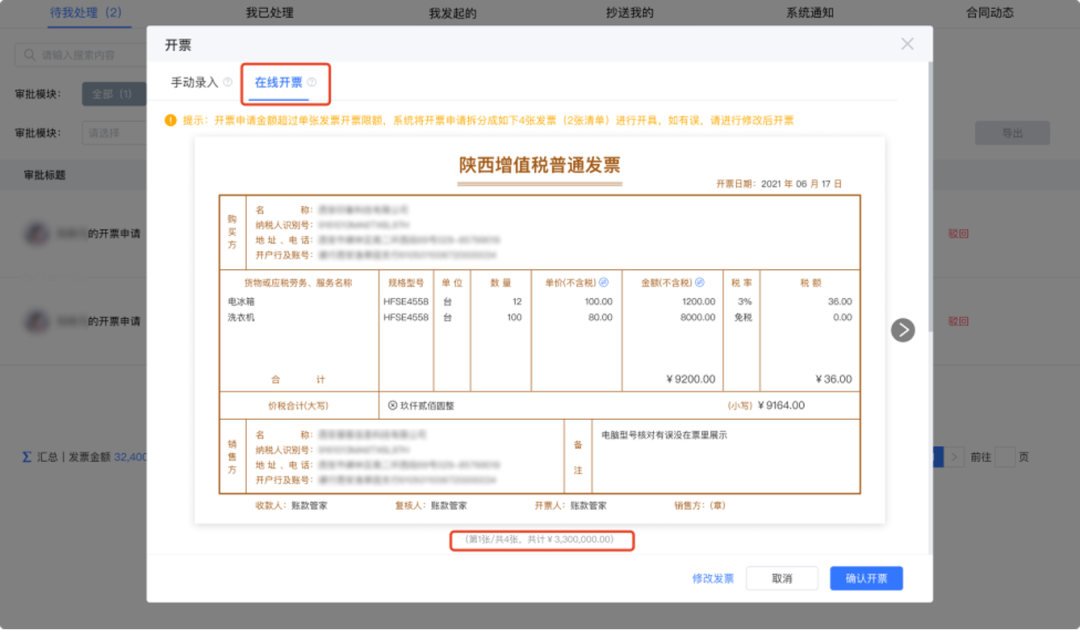Switch to the 手动录入 tab
The height and width of the screenshot is (630, 1080).
(x=194, y=83)
